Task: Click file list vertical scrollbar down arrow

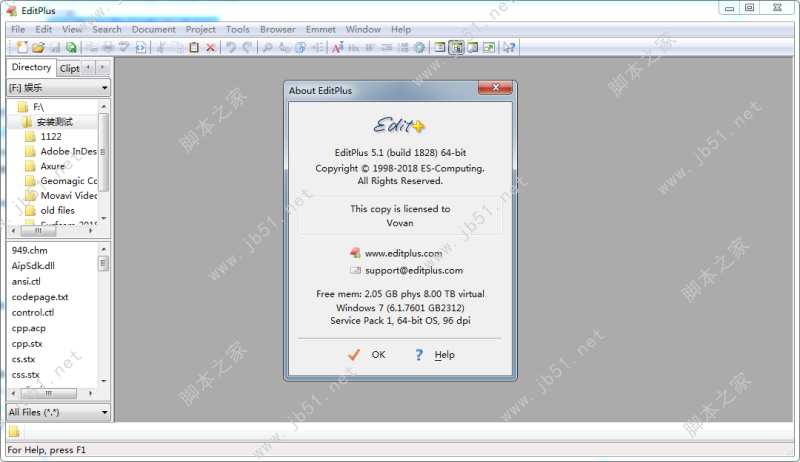Action: click(104, 381)
